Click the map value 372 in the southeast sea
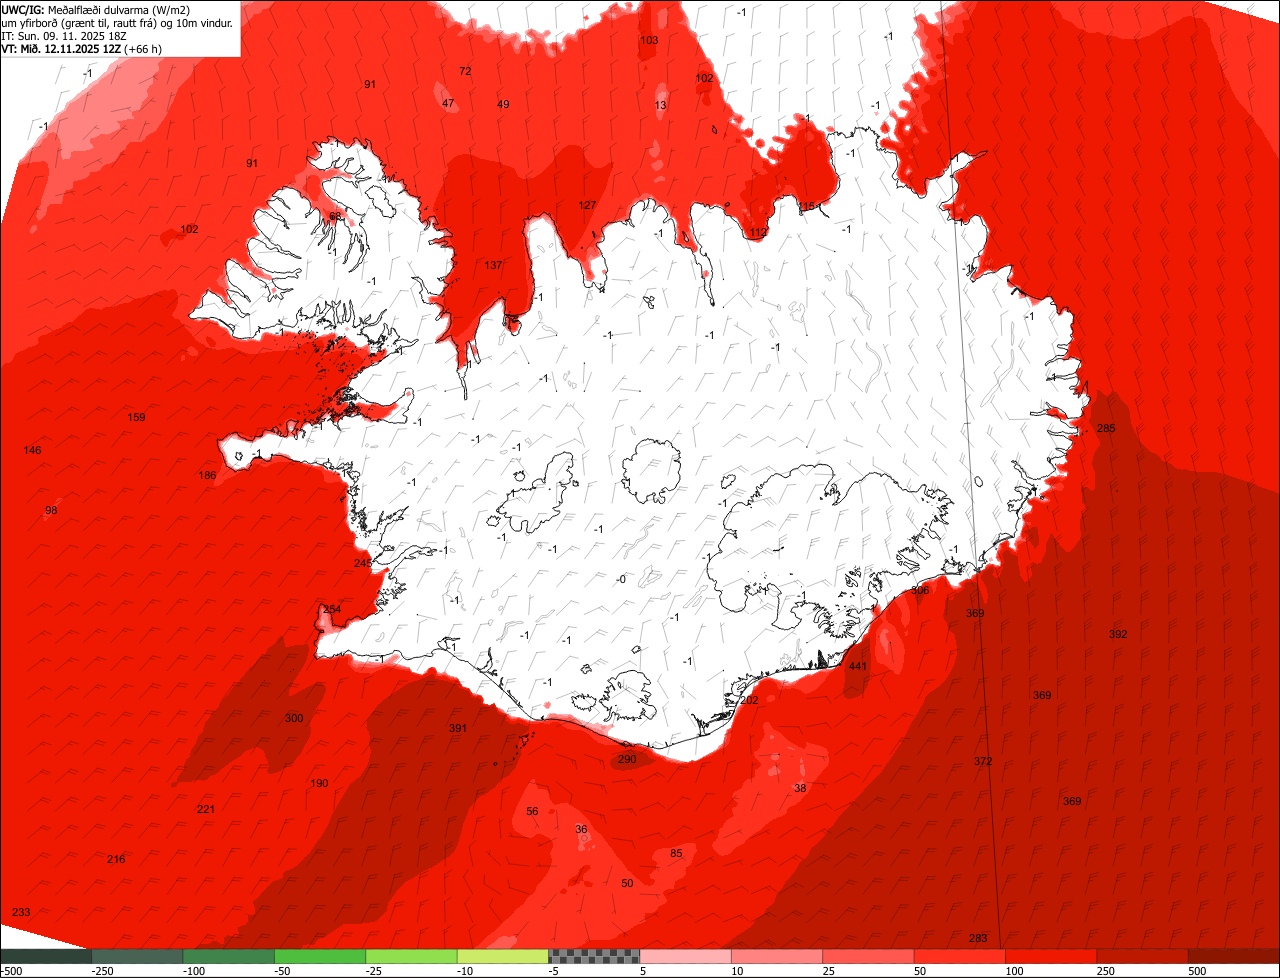Viewport: 1280px width, 978px height. coord(983,761)
